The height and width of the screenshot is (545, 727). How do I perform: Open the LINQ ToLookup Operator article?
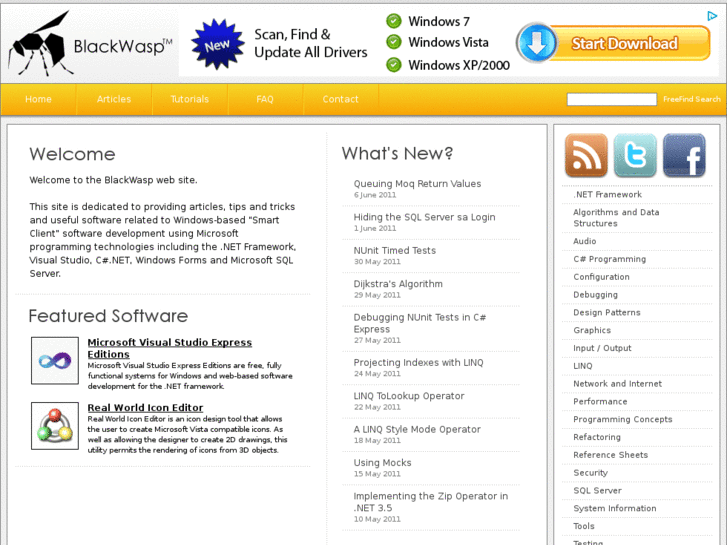tap(409, 396)
